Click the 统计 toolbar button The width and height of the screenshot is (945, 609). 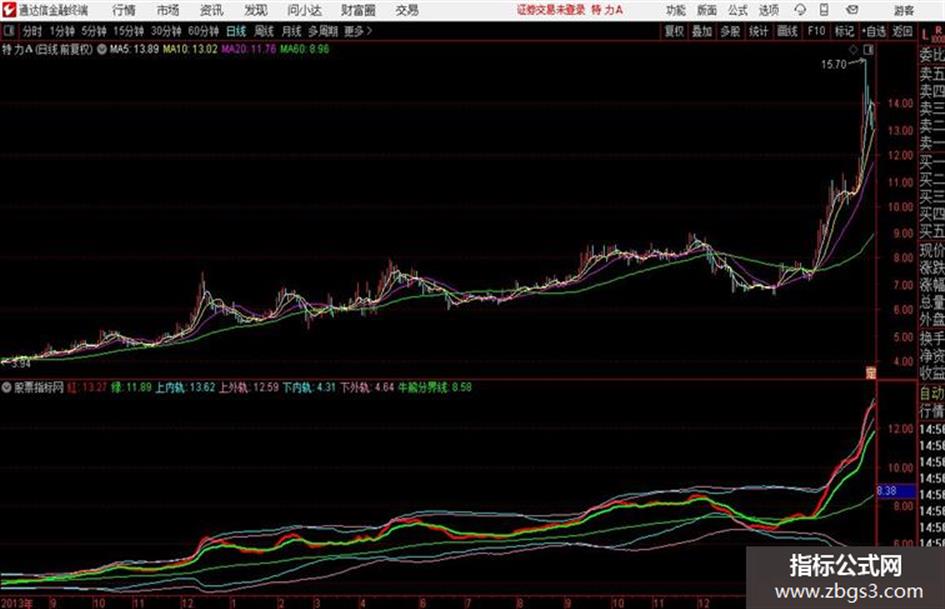[758, 31]
